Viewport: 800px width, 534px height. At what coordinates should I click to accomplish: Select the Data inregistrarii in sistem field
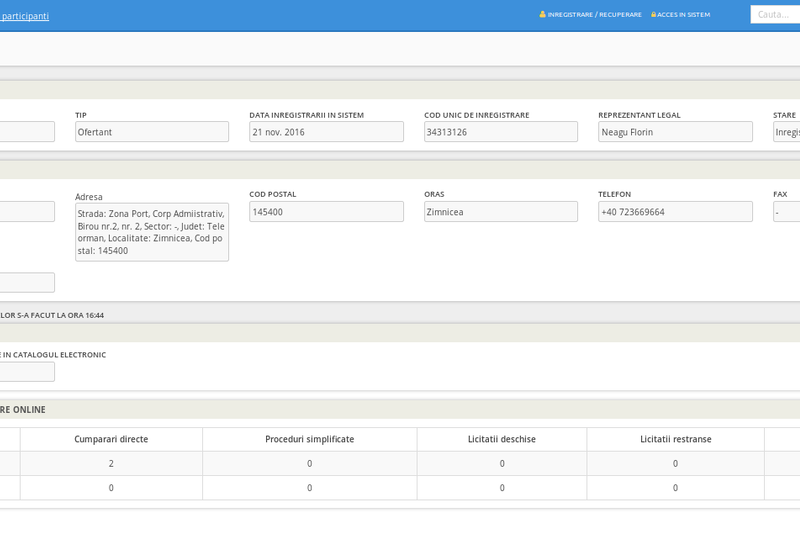[326, 132]
